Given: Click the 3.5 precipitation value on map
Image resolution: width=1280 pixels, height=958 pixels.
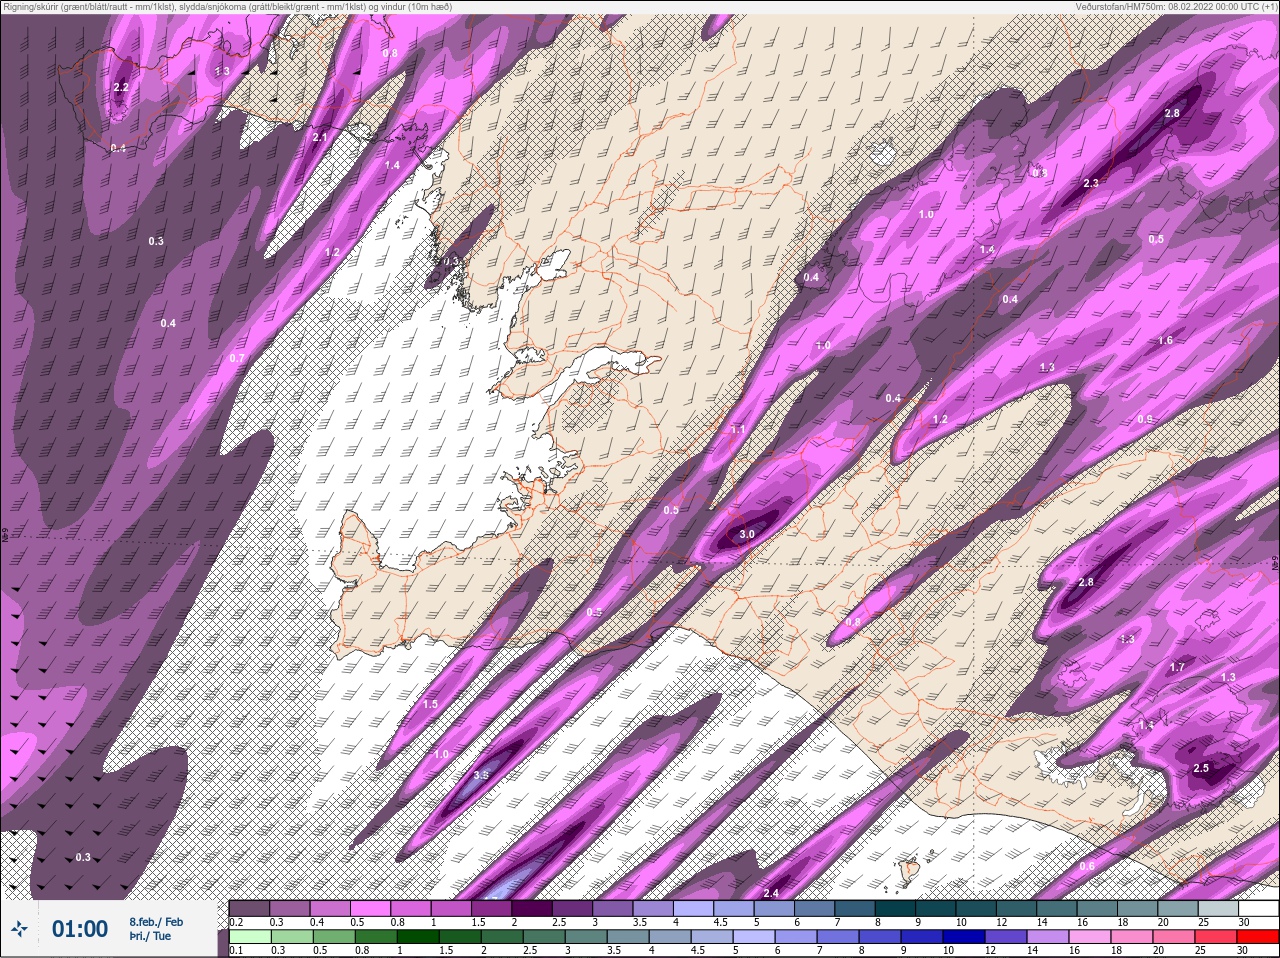Looking at the screenshot, I should pos(481,775).
